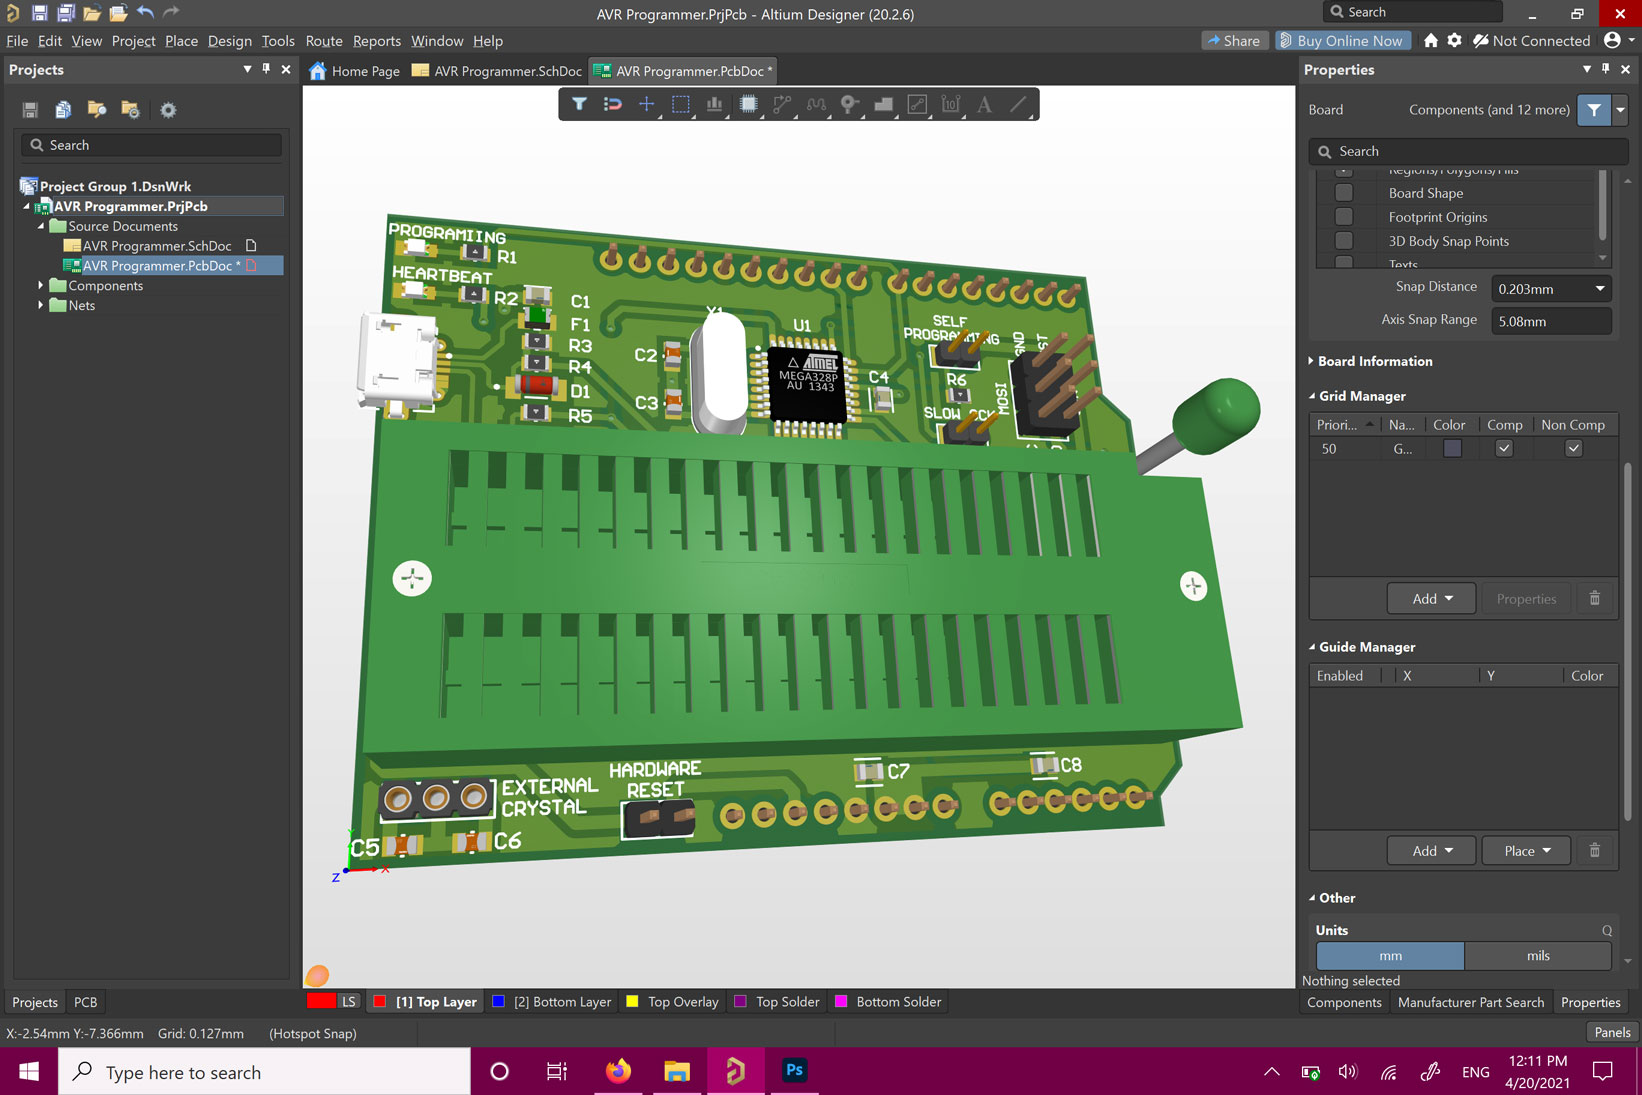1642x1095 pixels.
Task: Click Add button in Grid Manager
Action: coord(1432,598)
